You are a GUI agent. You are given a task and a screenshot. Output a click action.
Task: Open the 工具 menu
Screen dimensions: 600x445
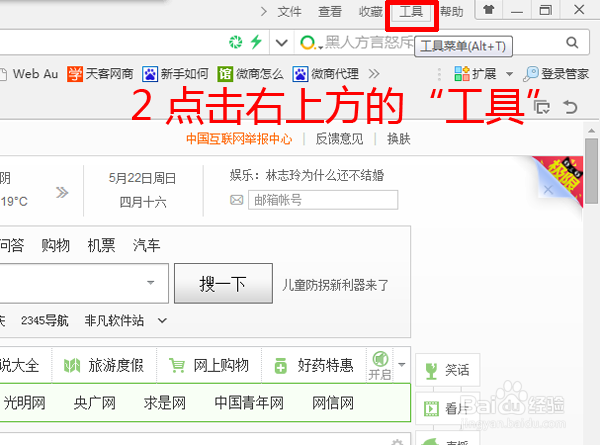pyautogui.click(x=411, y=12)
